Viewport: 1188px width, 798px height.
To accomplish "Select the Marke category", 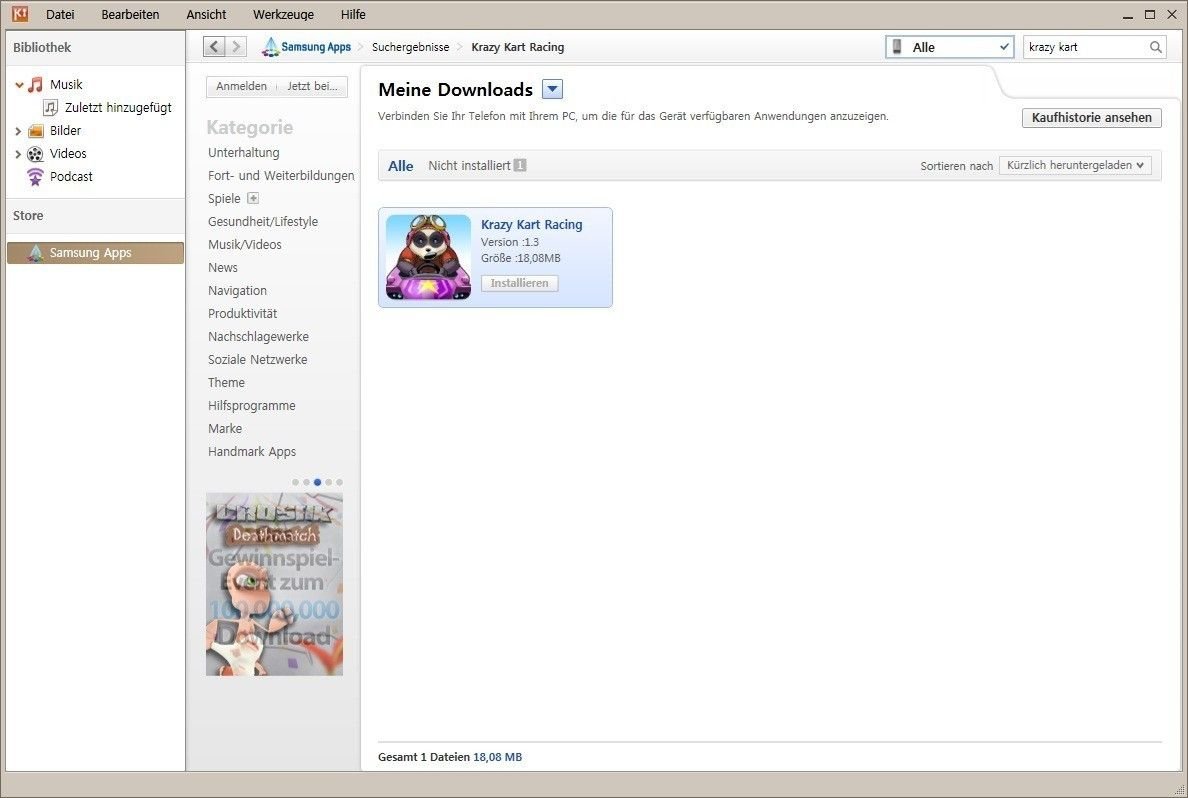I will 225,429.
